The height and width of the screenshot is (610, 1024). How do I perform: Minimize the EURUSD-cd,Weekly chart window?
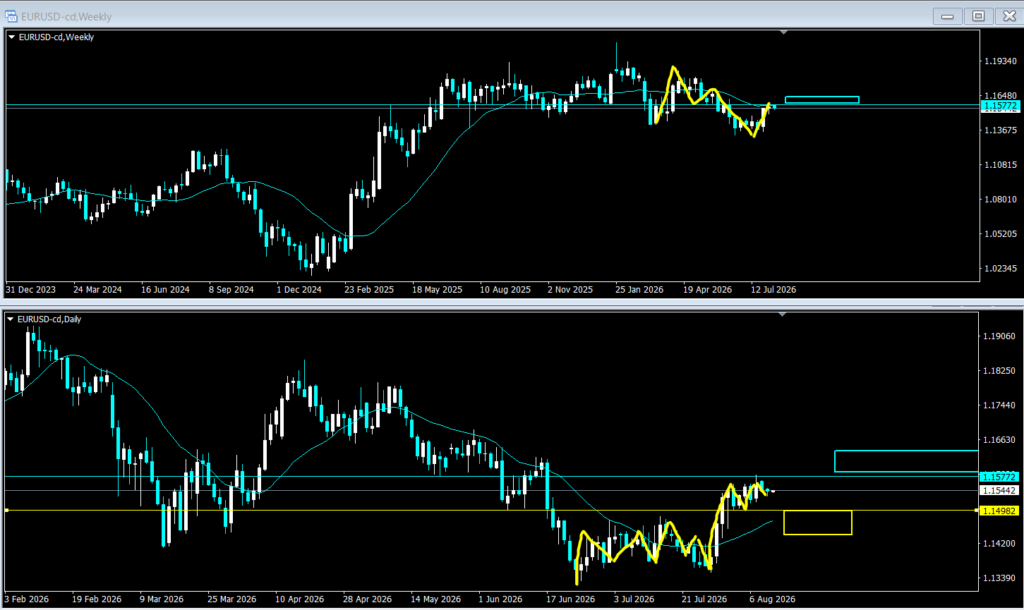pos(947,16)
